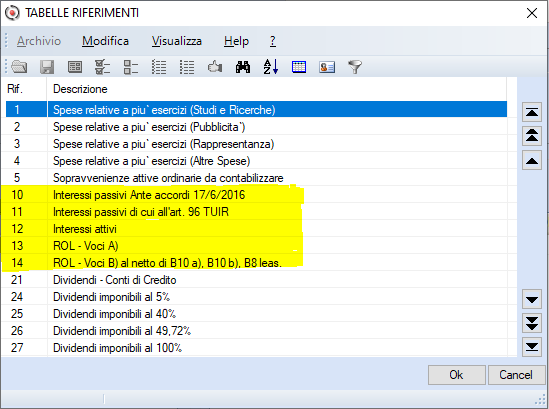The image size is (549, 409).
Task: Click the bulleted list view icon
Action: click(x=187, y=67)
